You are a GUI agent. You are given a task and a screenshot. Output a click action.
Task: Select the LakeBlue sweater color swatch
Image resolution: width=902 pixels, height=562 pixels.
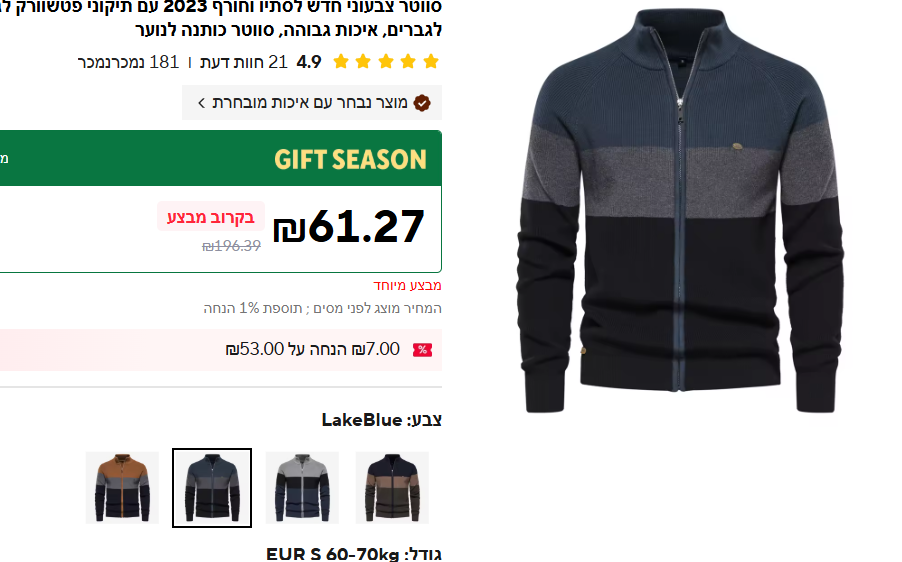[x=212, y=488]
